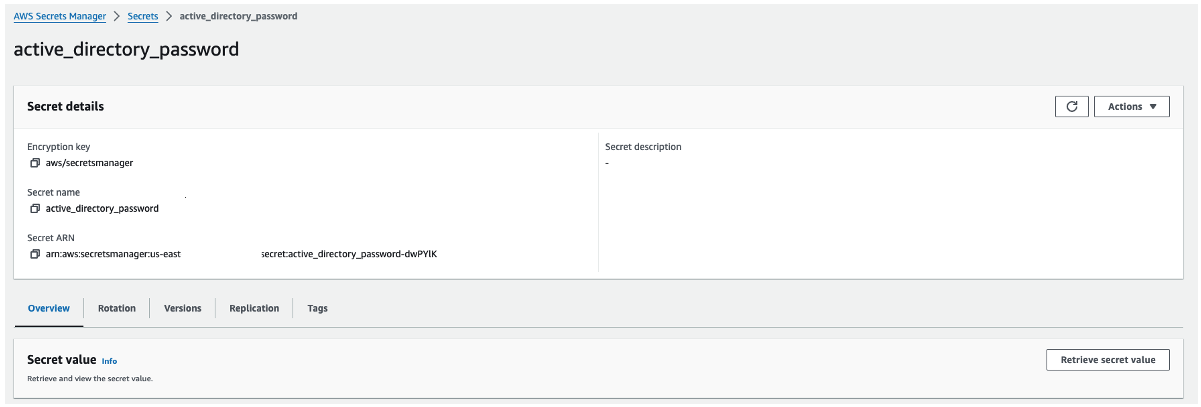This screenshot has height=407, width=1201.
Task: Click the Secret description label
Action: click(x=643, y=146)
